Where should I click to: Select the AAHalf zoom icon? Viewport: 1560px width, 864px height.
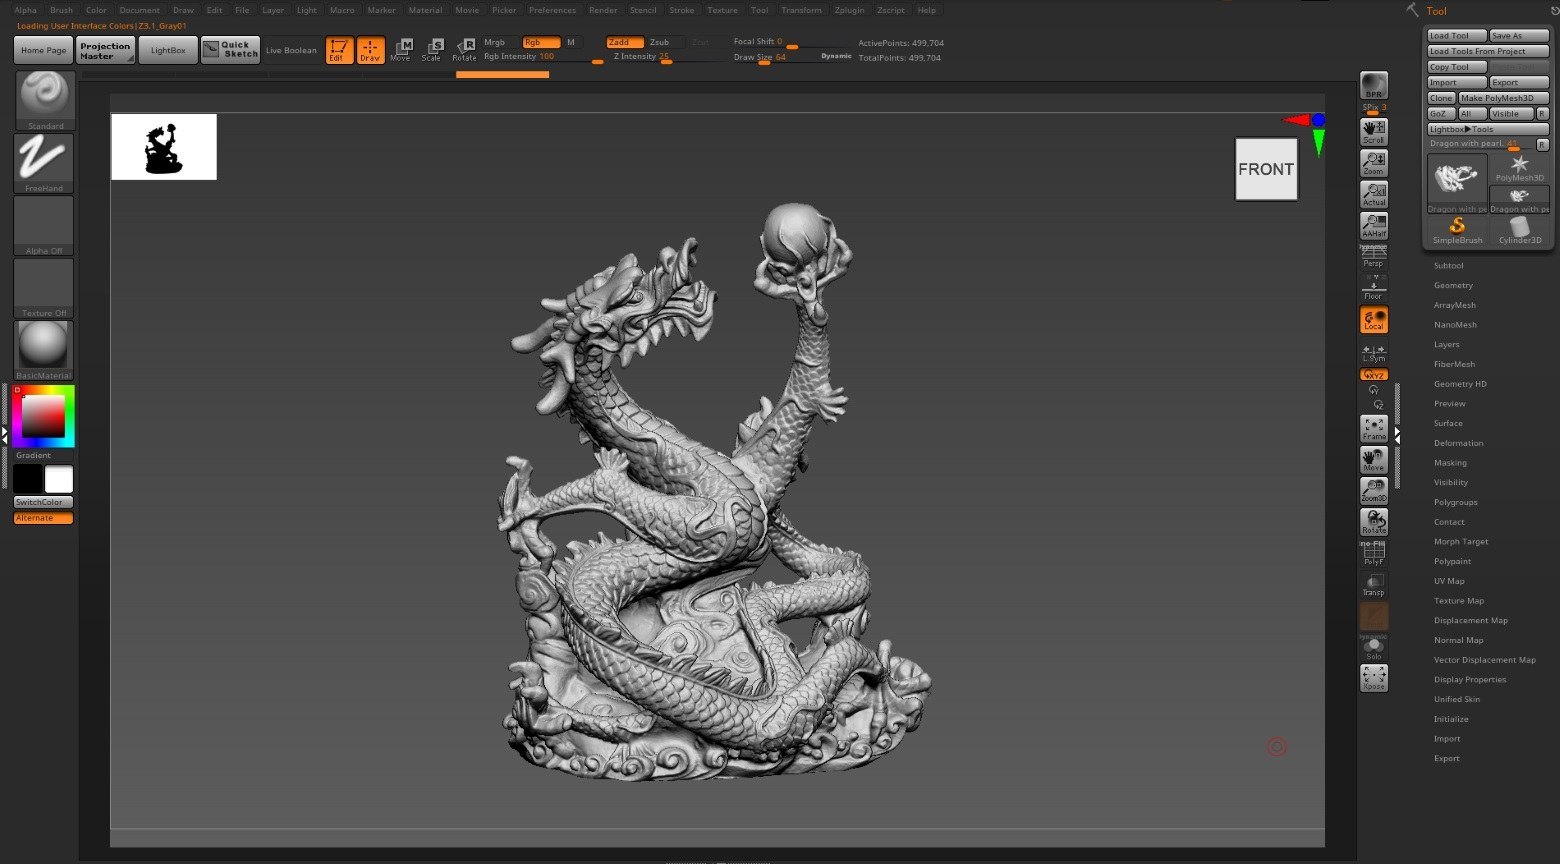[x=1373, y=225]
